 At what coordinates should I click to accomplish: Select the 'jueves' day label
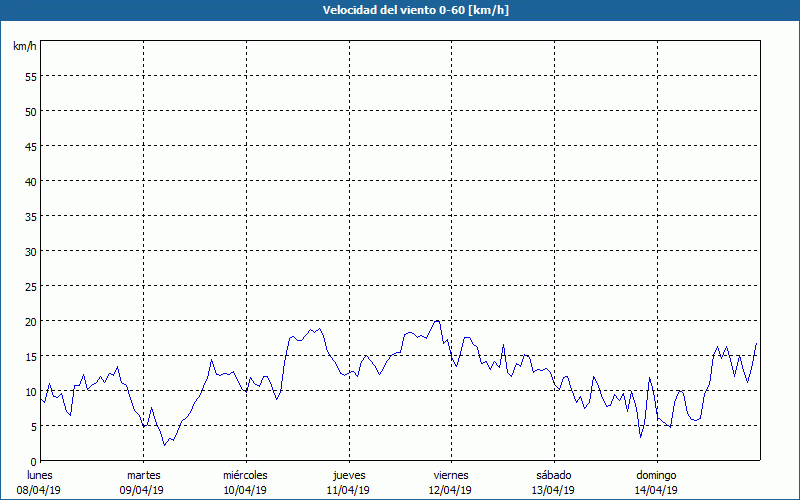coord(348,475)
